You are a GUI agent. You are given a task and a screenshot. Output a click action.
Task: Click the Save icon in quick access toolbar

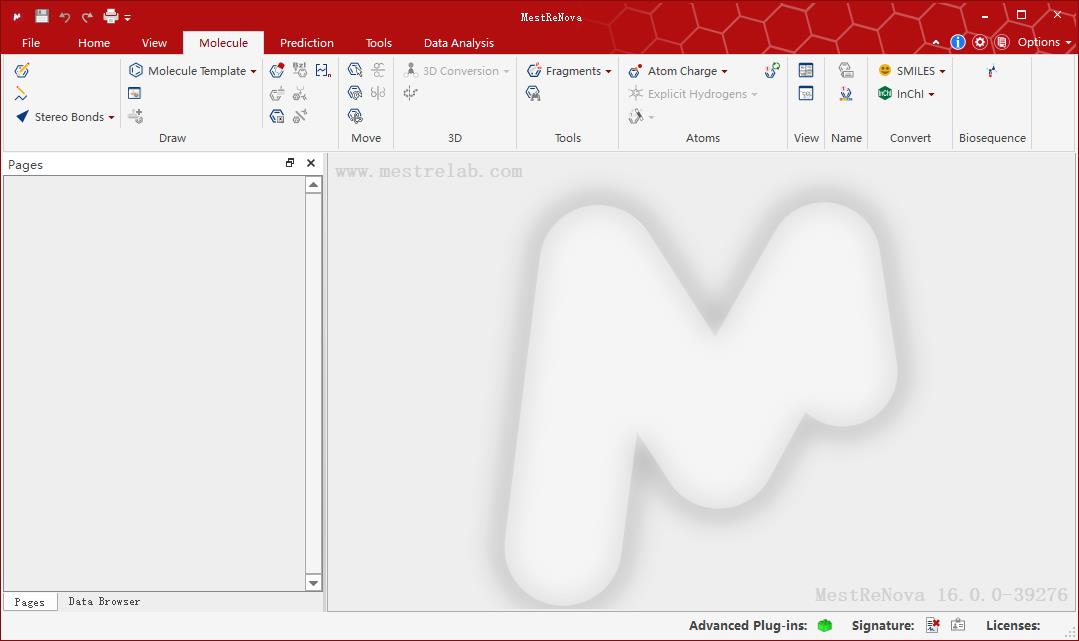(41, 16)
